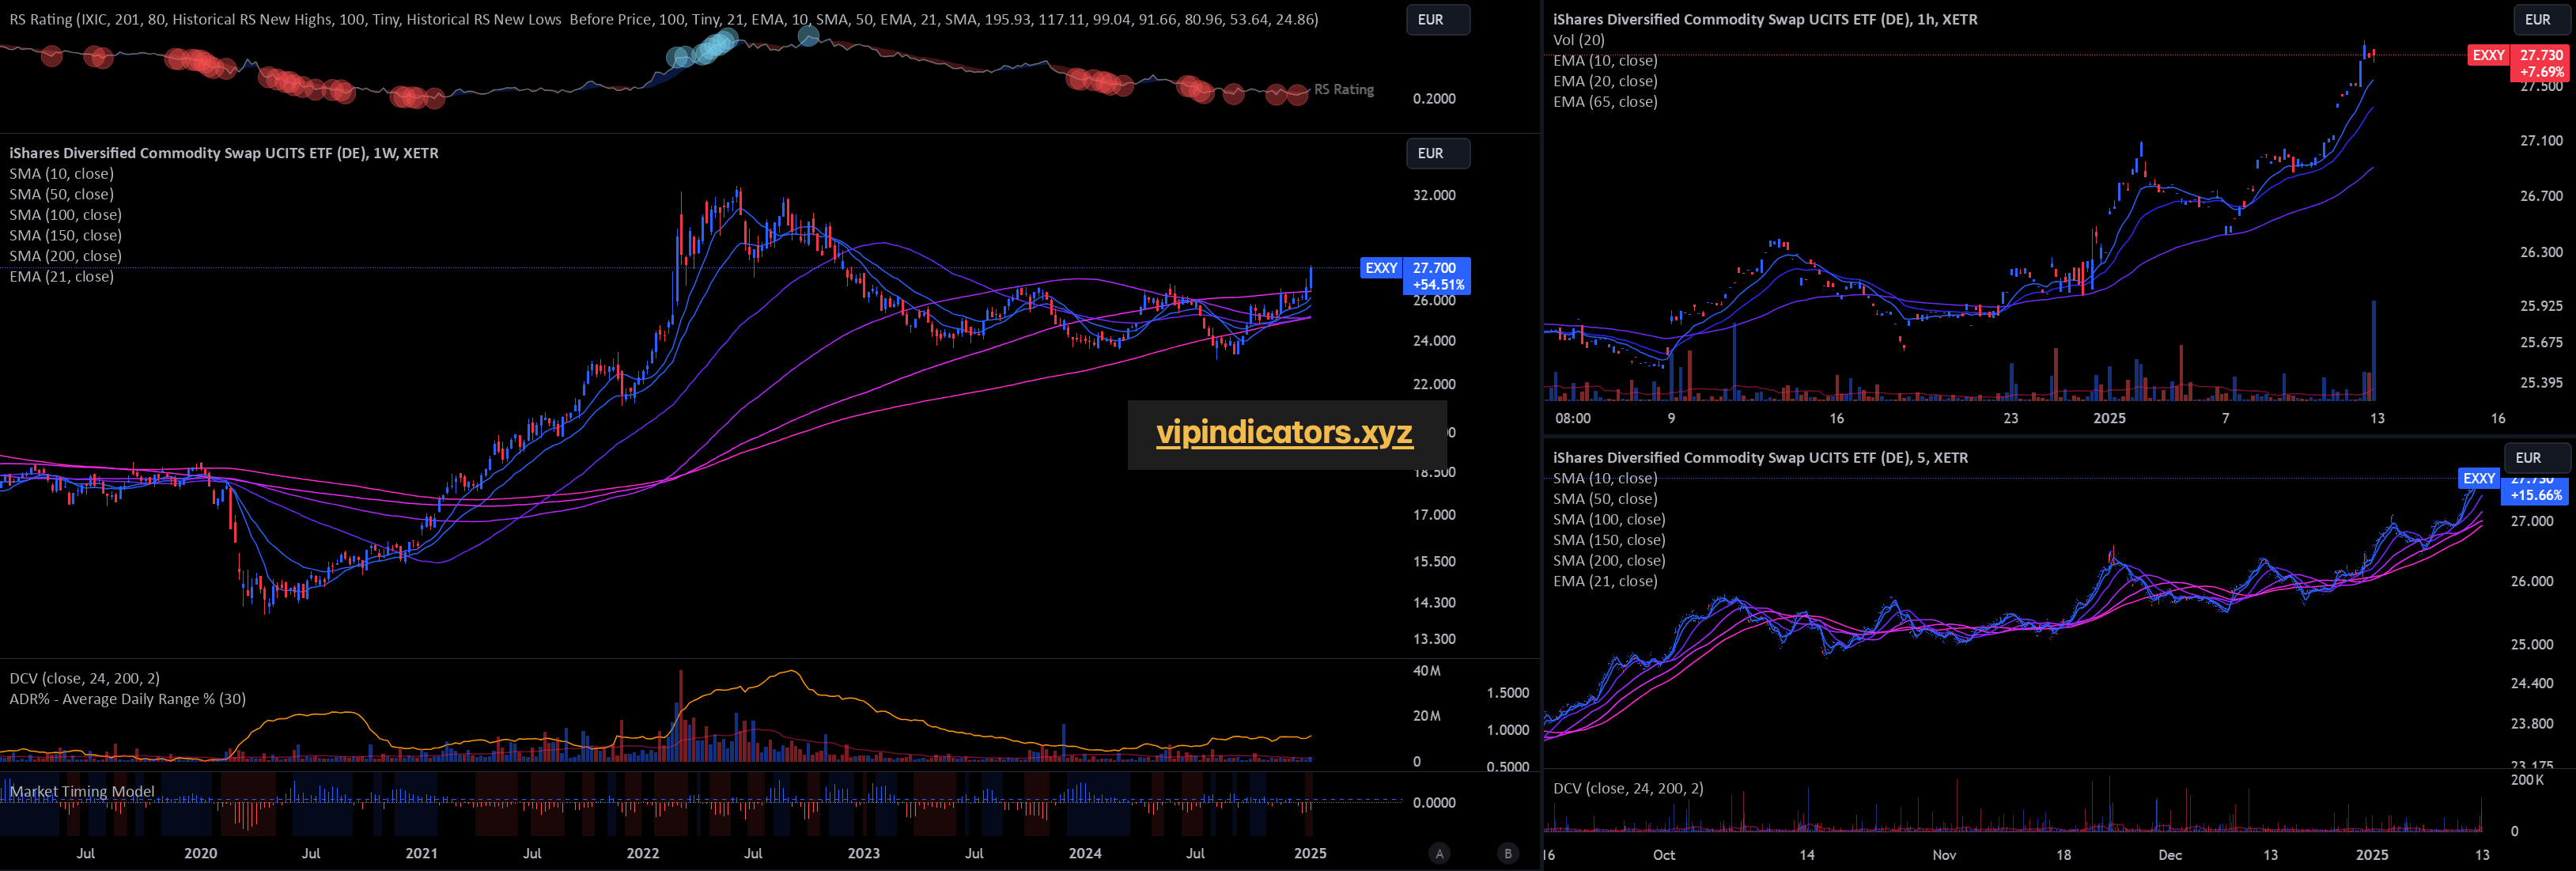Select DCV (close, 24, 200, 2) under weekly chart
Viewport: 2576px width, 871px height.
pos(84,678)
